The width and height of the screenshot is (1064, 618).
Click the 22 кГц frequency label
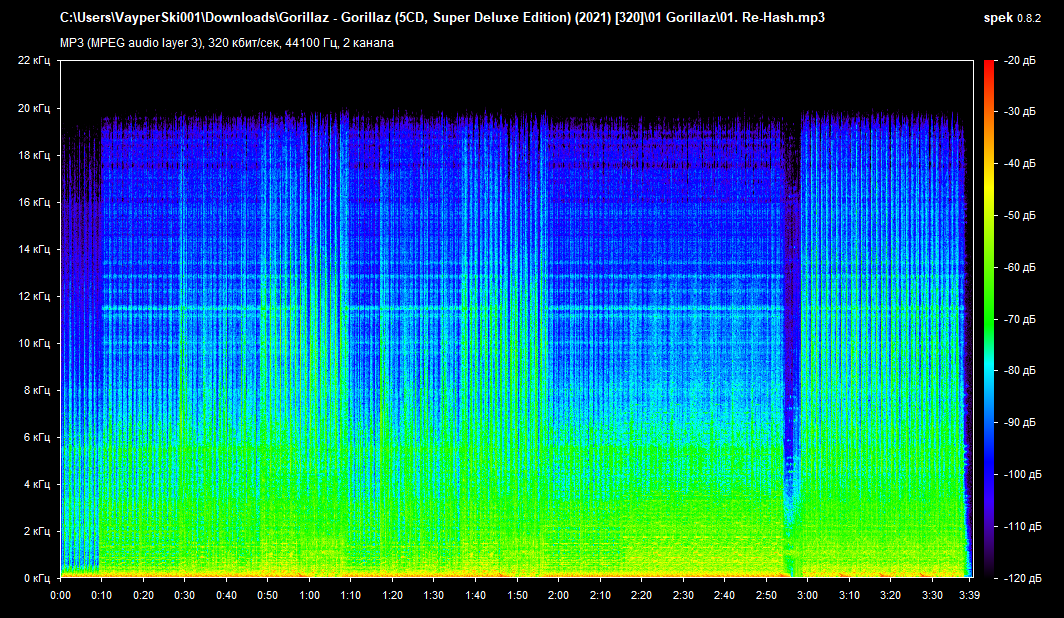click(x=33, y=61)
